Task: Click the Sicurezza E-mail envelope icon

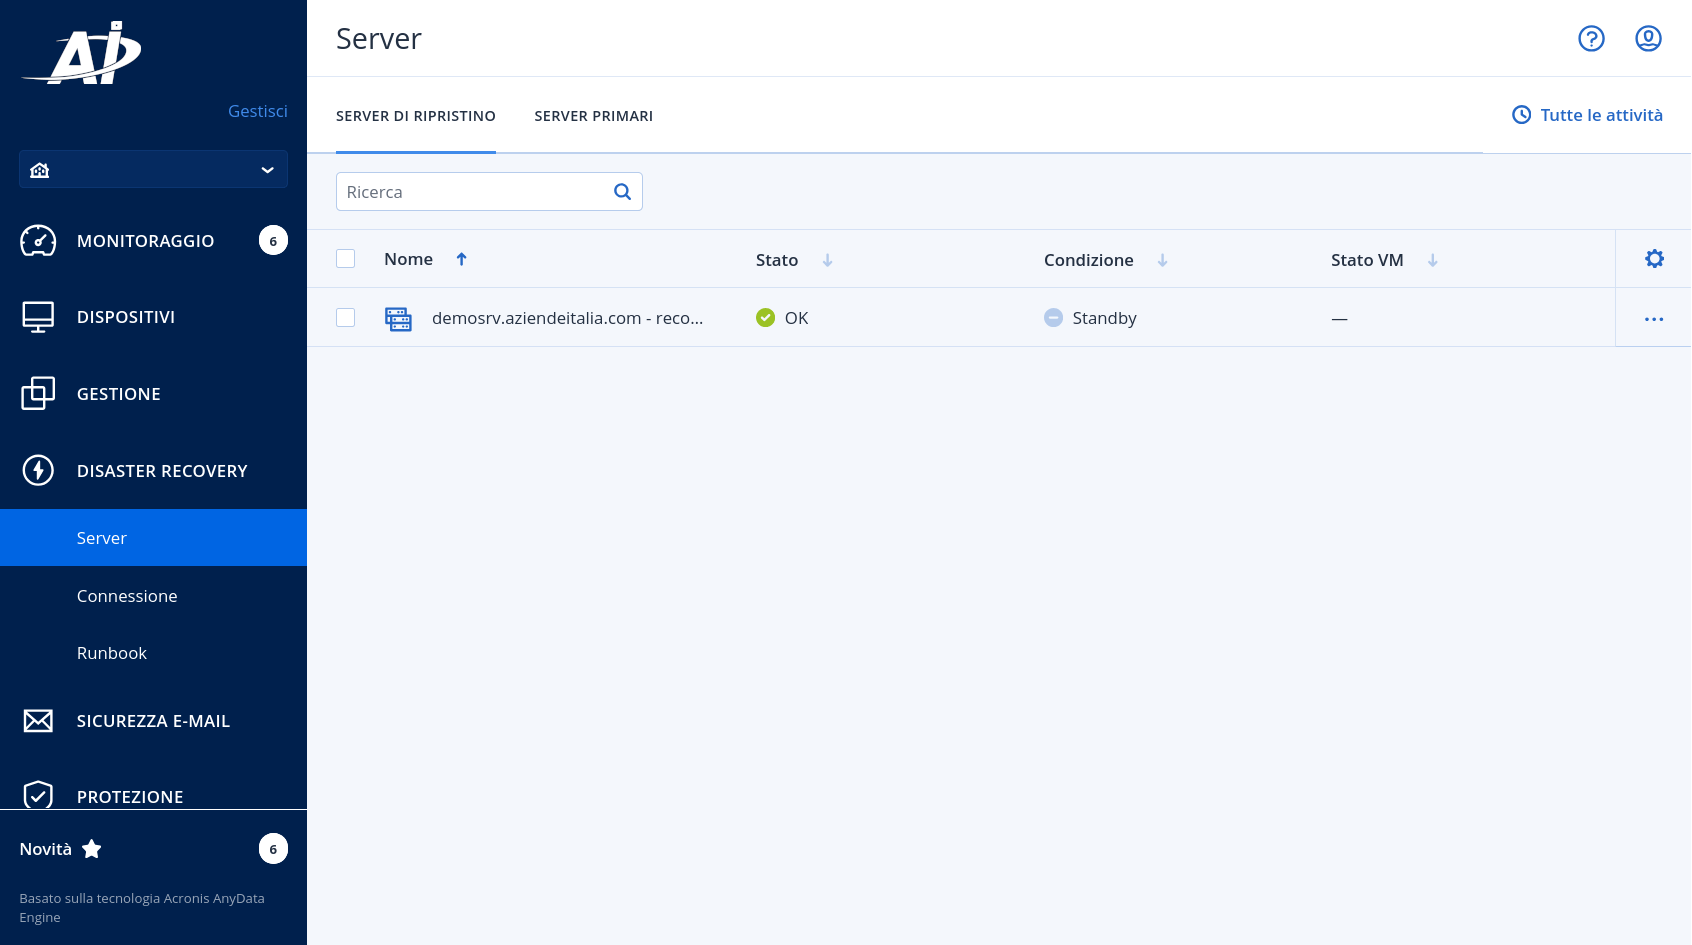Action: pyautogui.click(x=38, y=721)
